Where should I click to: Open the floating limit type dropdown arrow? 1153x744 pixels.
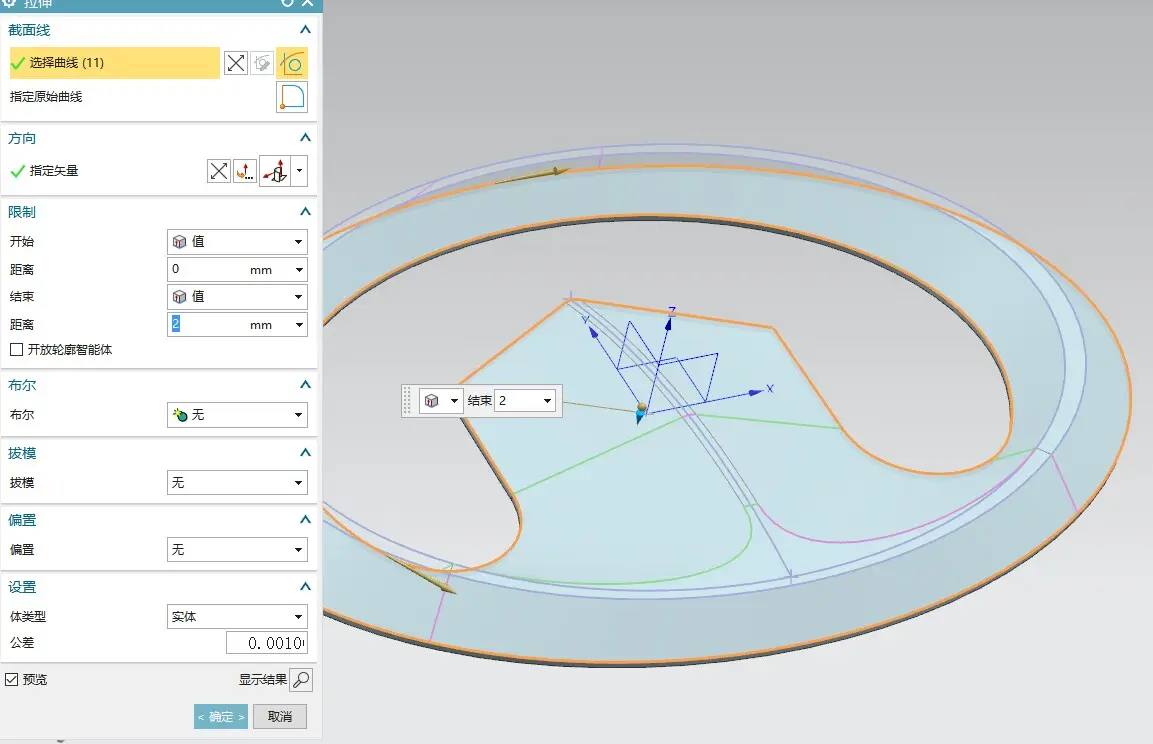click(454, 401)
